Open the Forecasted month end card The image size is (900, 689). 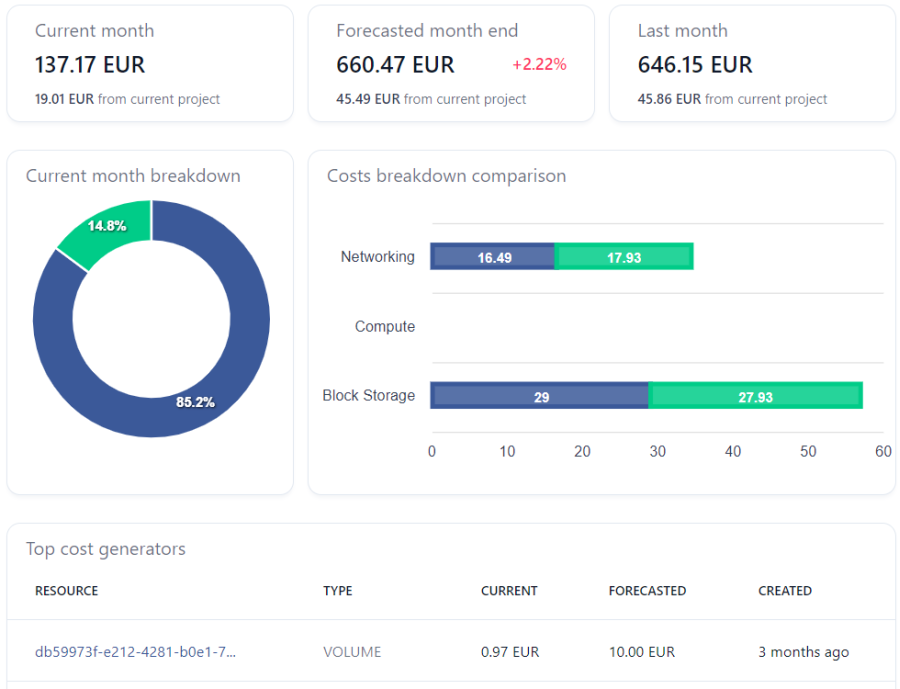click(451, 63)
